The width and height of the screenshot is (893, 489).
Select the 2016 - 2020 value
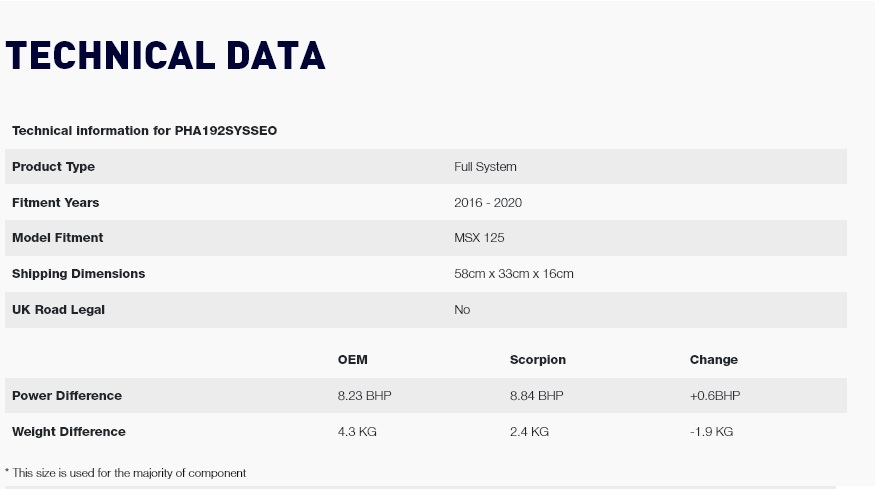(x=488, y=203)
